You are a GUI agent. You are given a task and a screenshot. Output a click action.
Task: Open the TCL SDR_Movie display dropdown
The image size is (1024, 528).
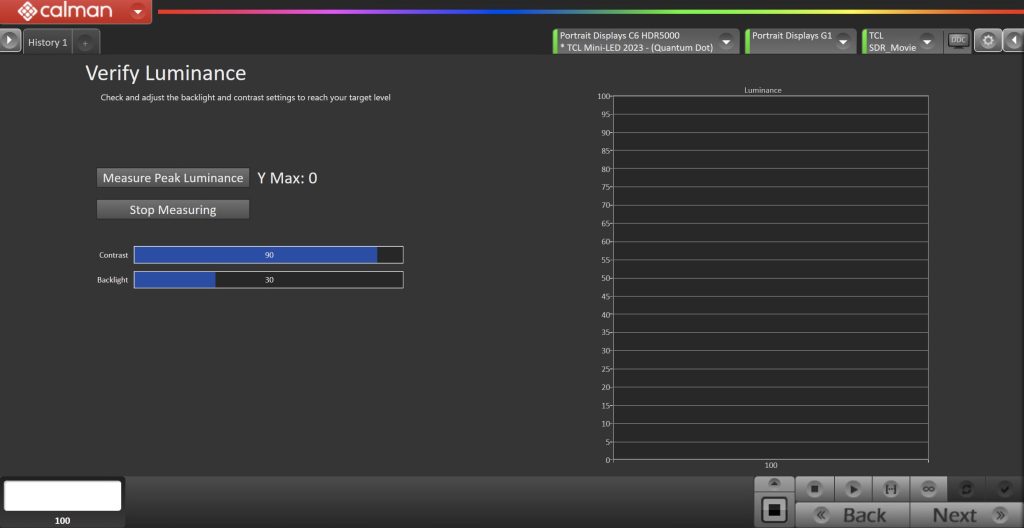tap(926, 42)
